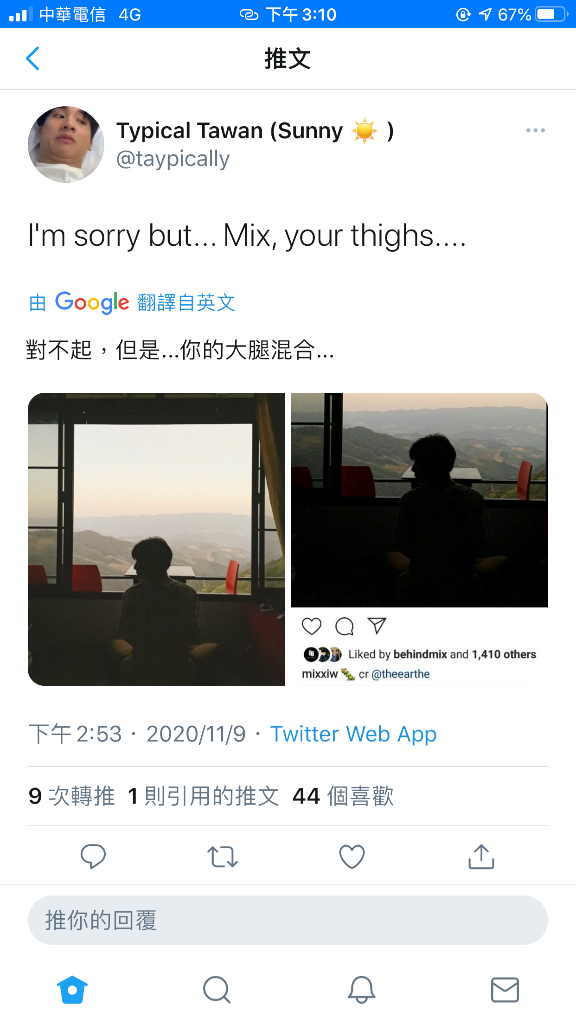Open the Notifications bell tab
Viewport: 576px width, 1024px height.
click(361, 989)
